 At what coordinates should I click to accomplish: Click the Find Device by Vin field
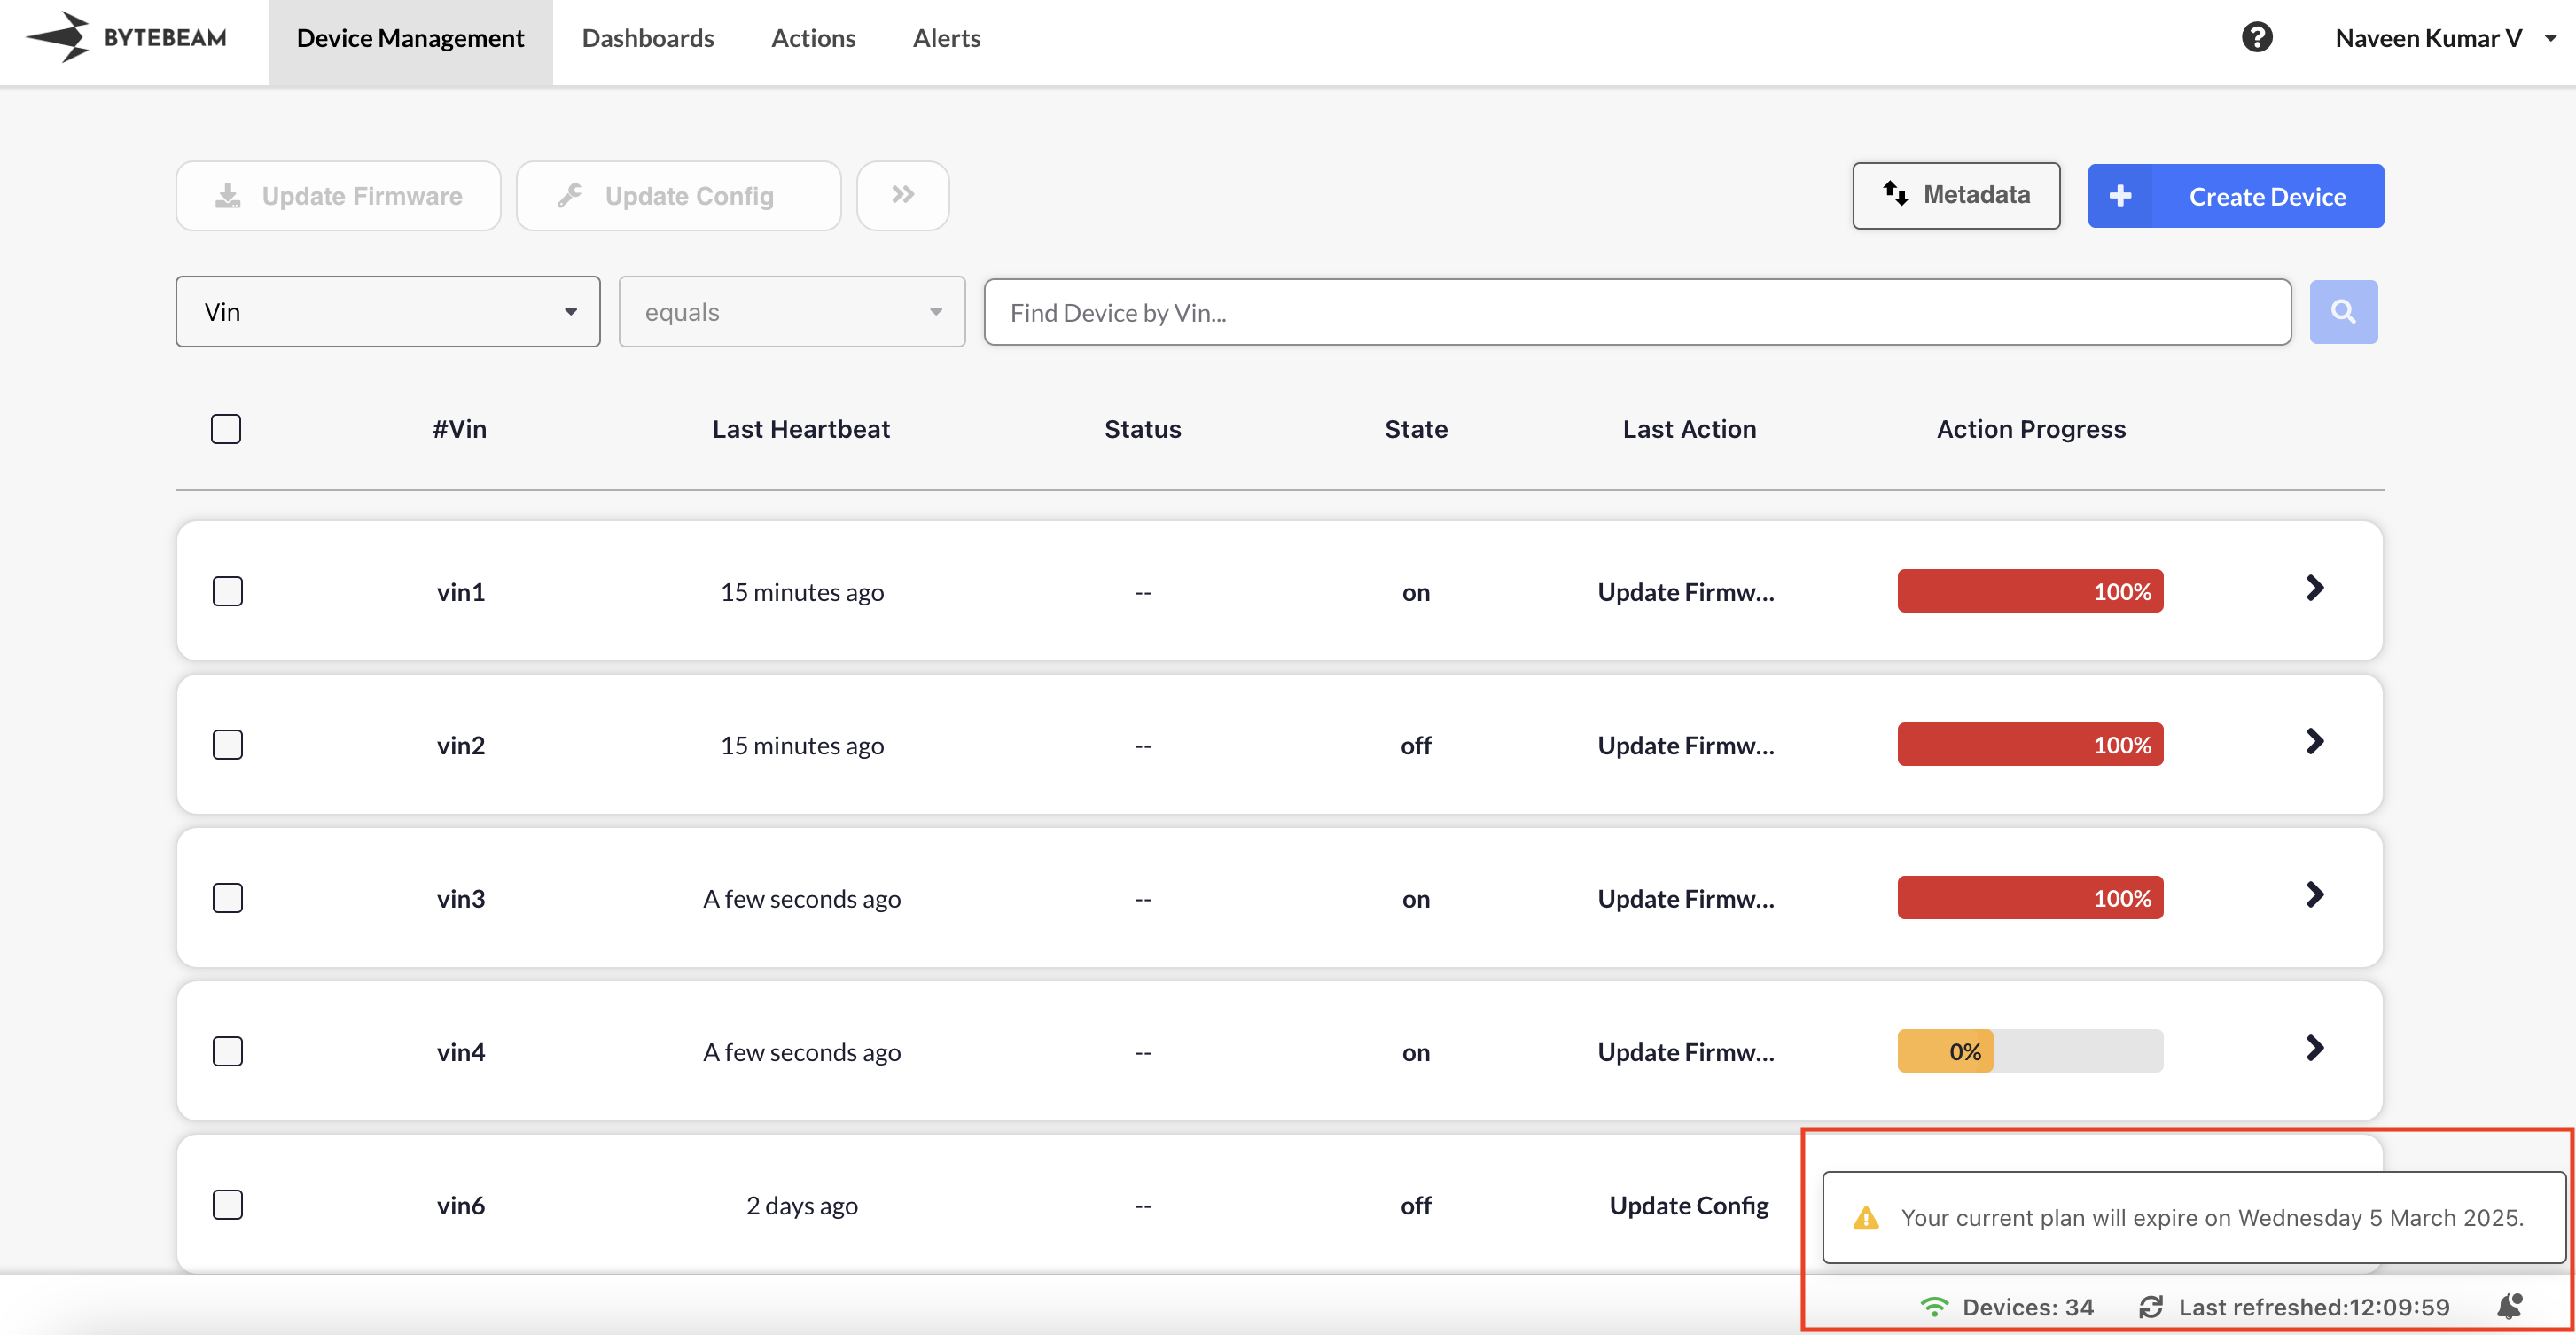1636,312
